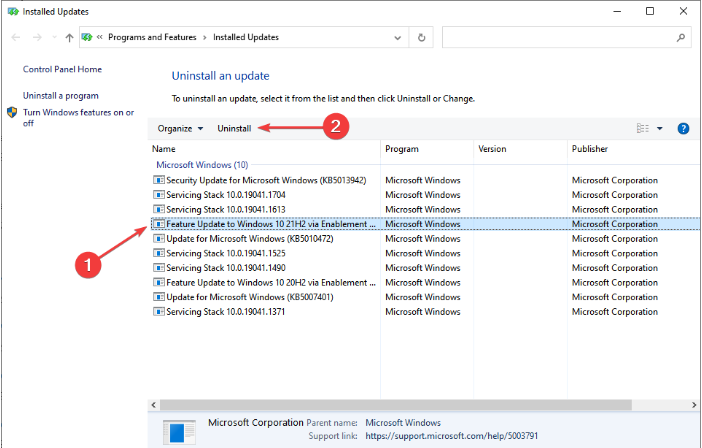Click the change view icon
702x448 pixels.
tap(642, 128)
